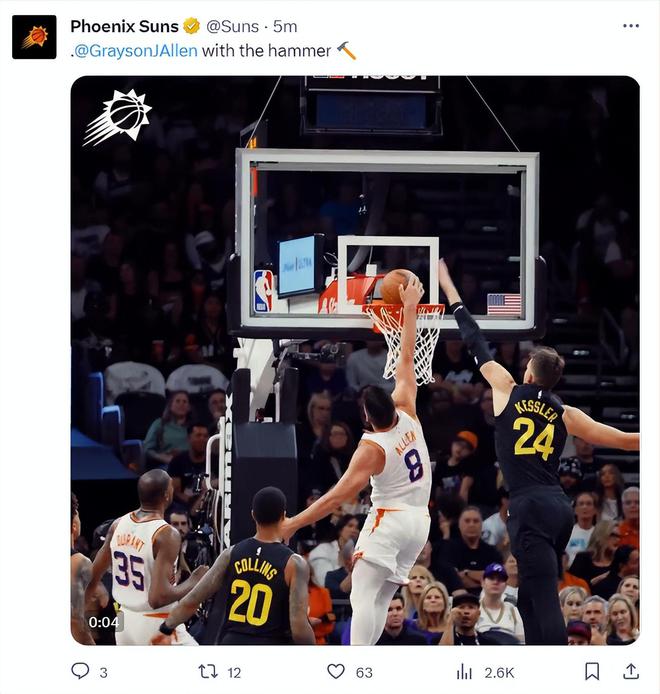Screen dimensions: 660x694
Task: Click the Phoenix Suns display name
Action: tap(124, 26)
